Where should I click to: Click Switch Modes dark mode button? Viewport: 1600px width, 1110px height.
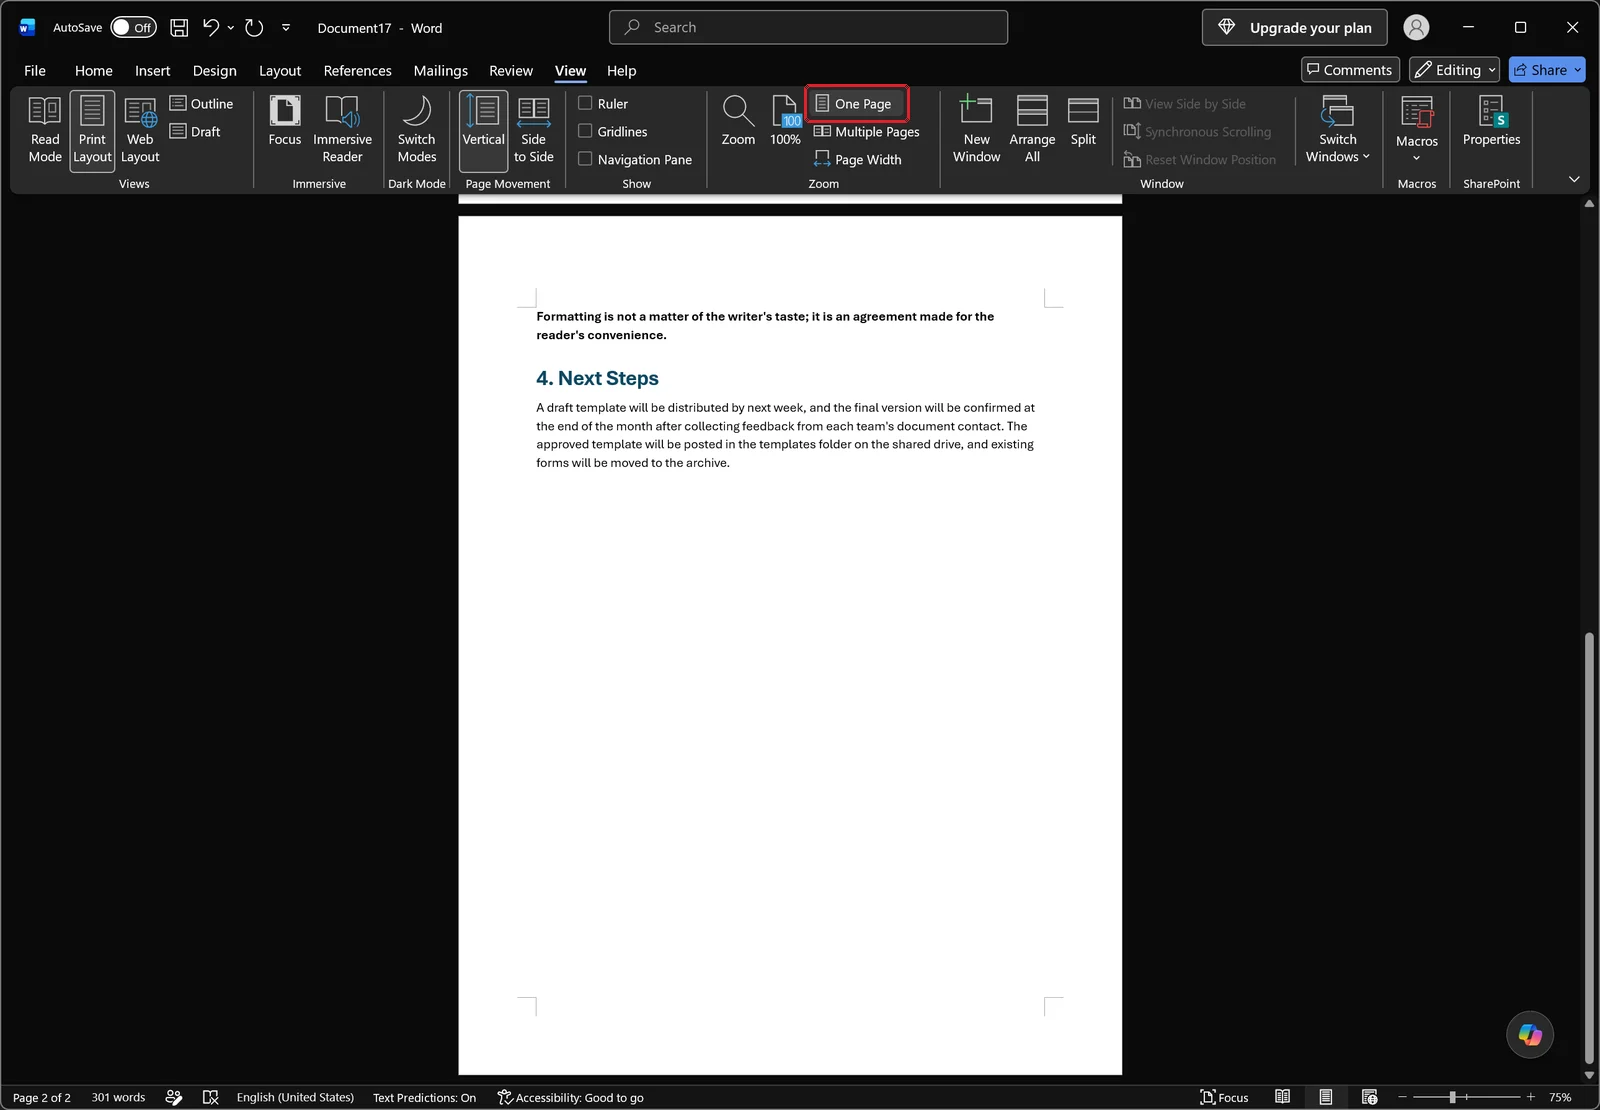click(x=417, y=130)
